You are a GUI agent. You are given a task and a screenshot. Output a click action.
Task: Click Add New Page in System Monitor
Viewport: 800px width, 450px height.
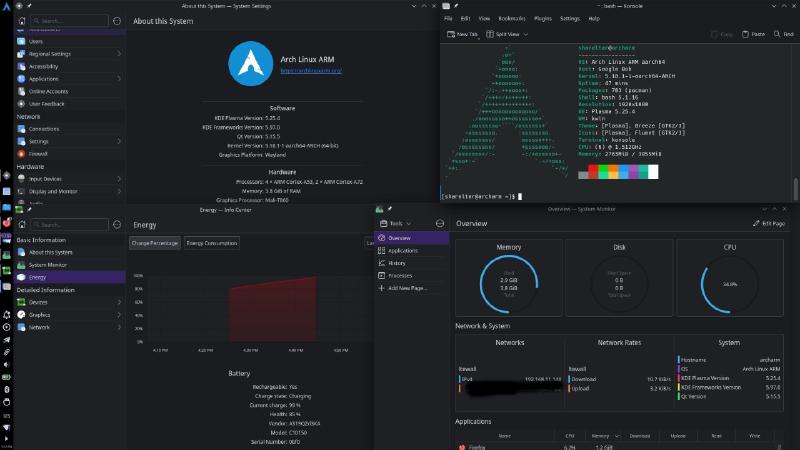pyautogui.click(x=412, y=288)
